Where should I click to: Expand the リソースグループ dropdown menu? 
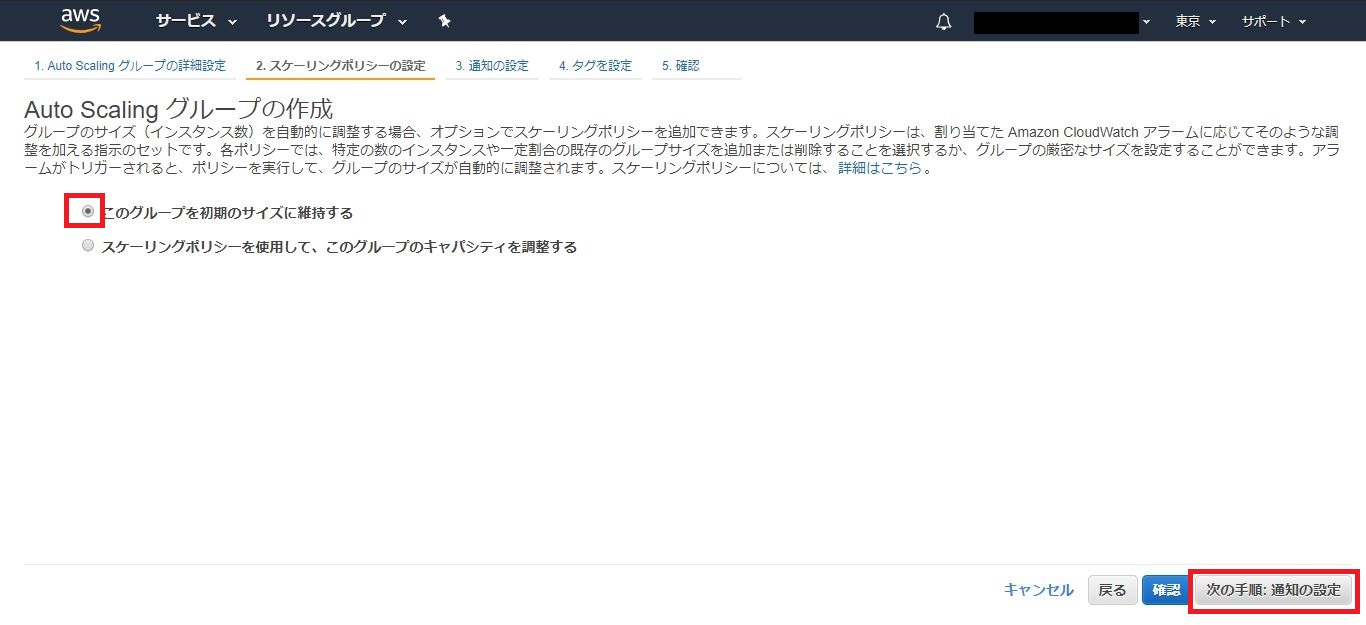[336, 21]
